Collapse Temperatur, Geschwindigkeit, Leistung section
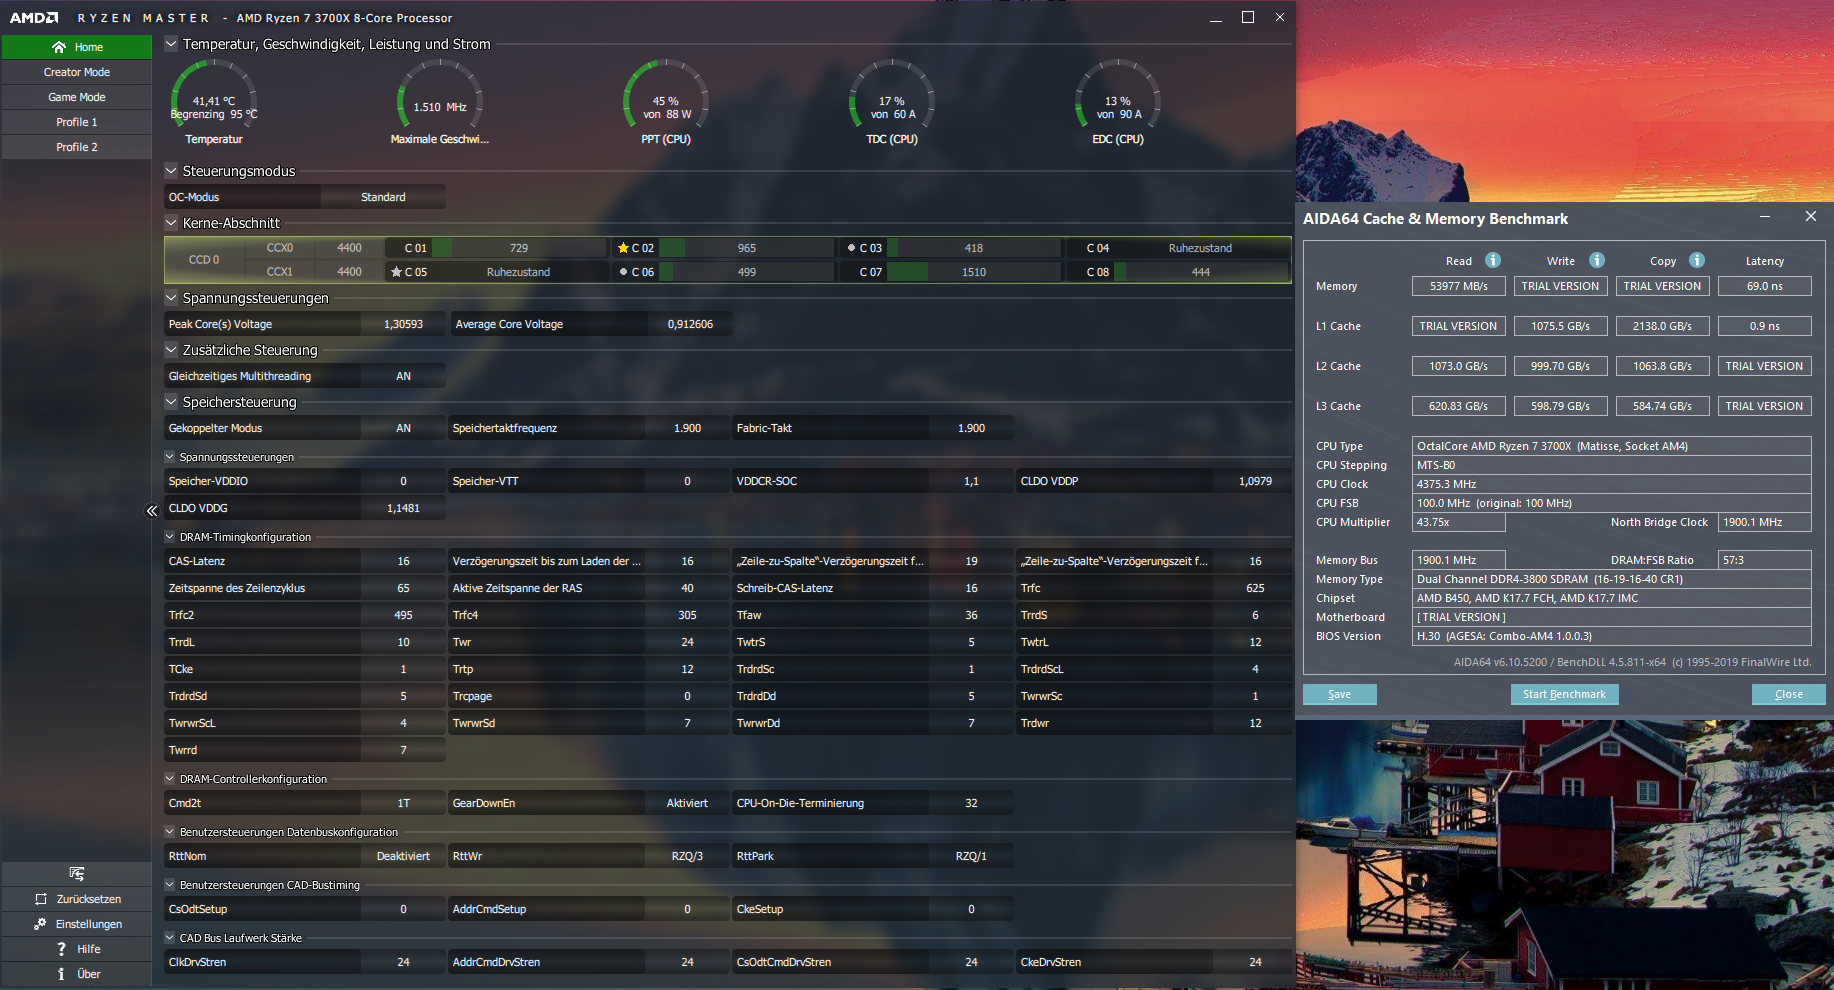 click(x=171, y=44)
